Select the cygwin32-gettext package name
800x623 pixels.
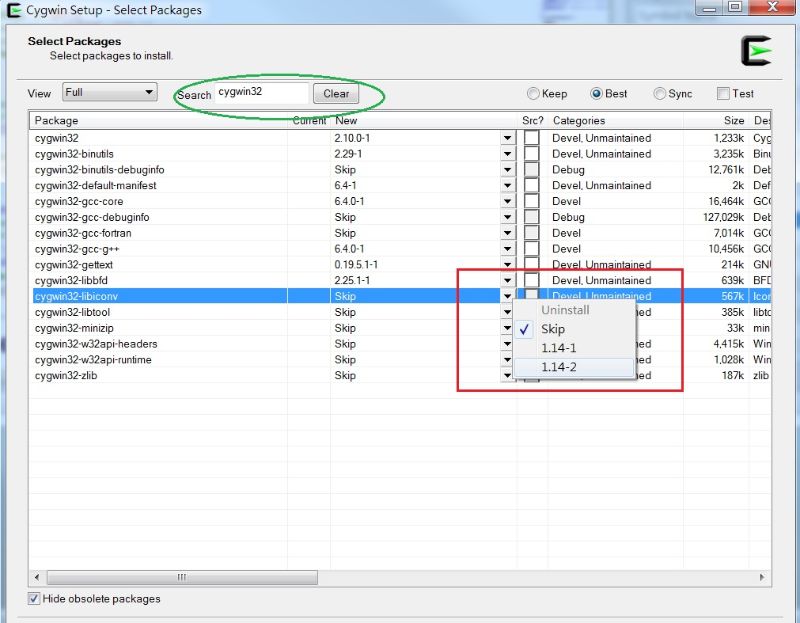(x=74, y=264)
